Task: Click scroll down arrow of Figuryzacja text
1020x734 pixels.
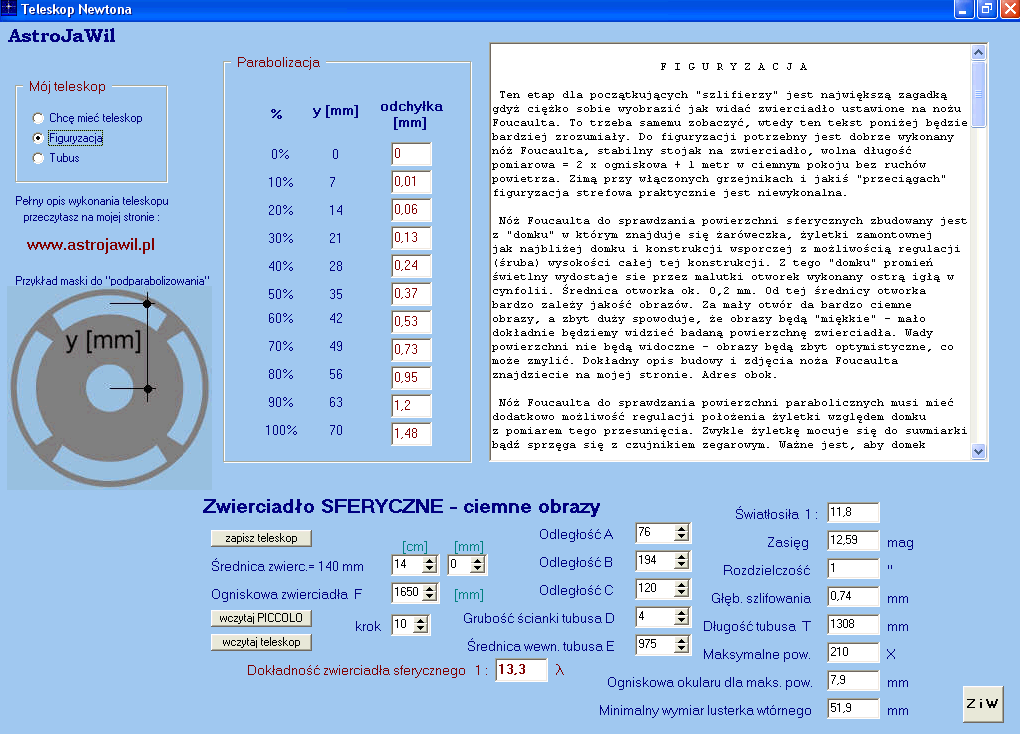Action: (978, 451)
